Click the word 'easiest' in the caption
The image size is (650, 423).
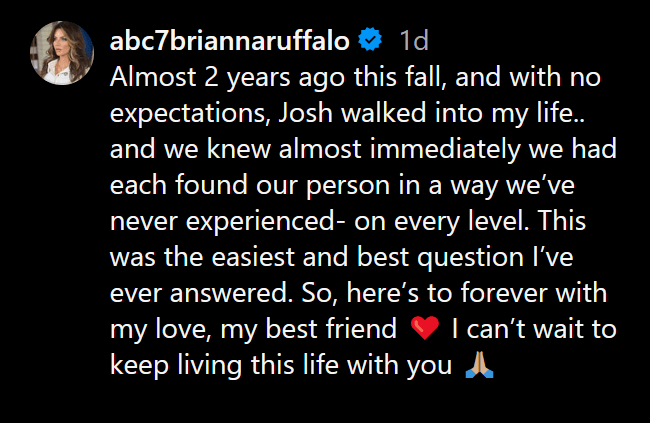[253, 257]
